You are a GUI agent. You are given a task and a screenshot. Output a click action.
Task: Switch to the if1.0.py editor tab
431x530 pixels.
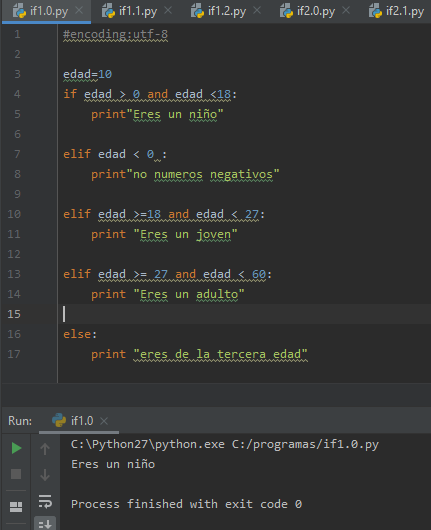pyautogui.click(x=46, y=11)
